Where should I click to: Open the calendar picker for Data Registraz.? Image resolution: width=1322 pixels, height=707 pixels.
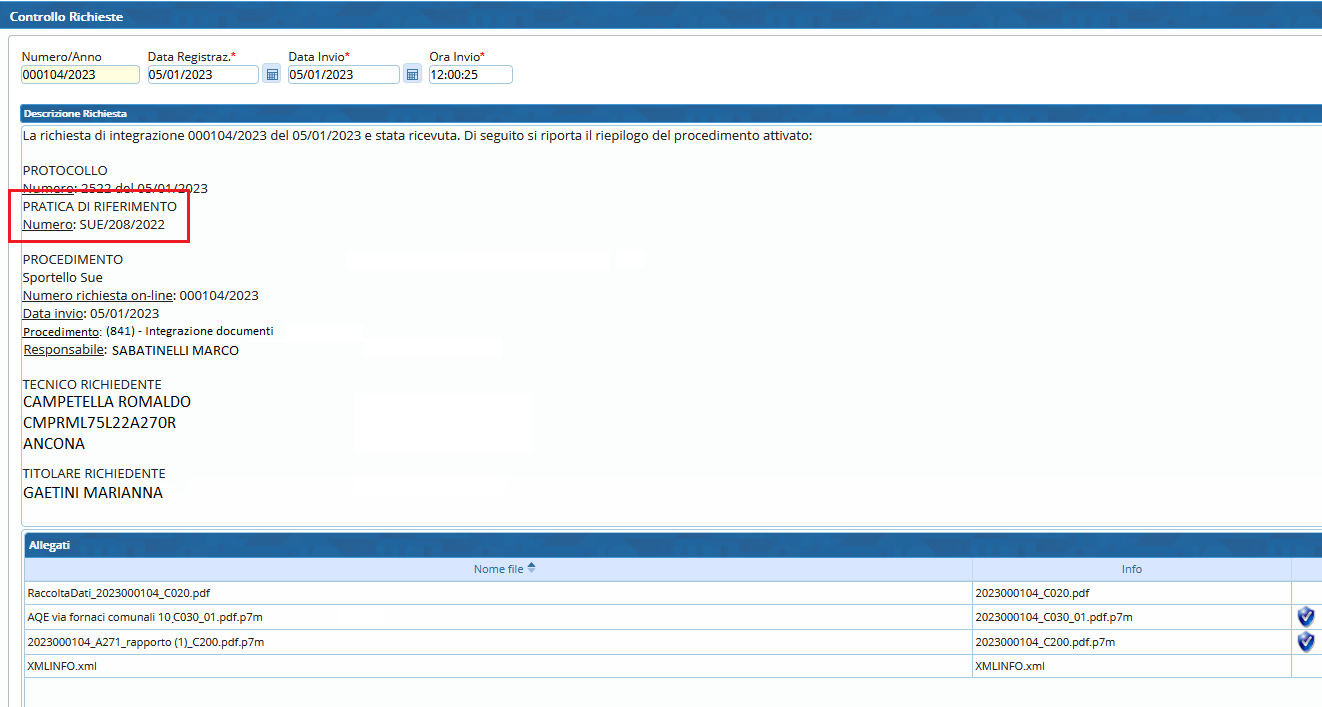(x=271, y=75)
